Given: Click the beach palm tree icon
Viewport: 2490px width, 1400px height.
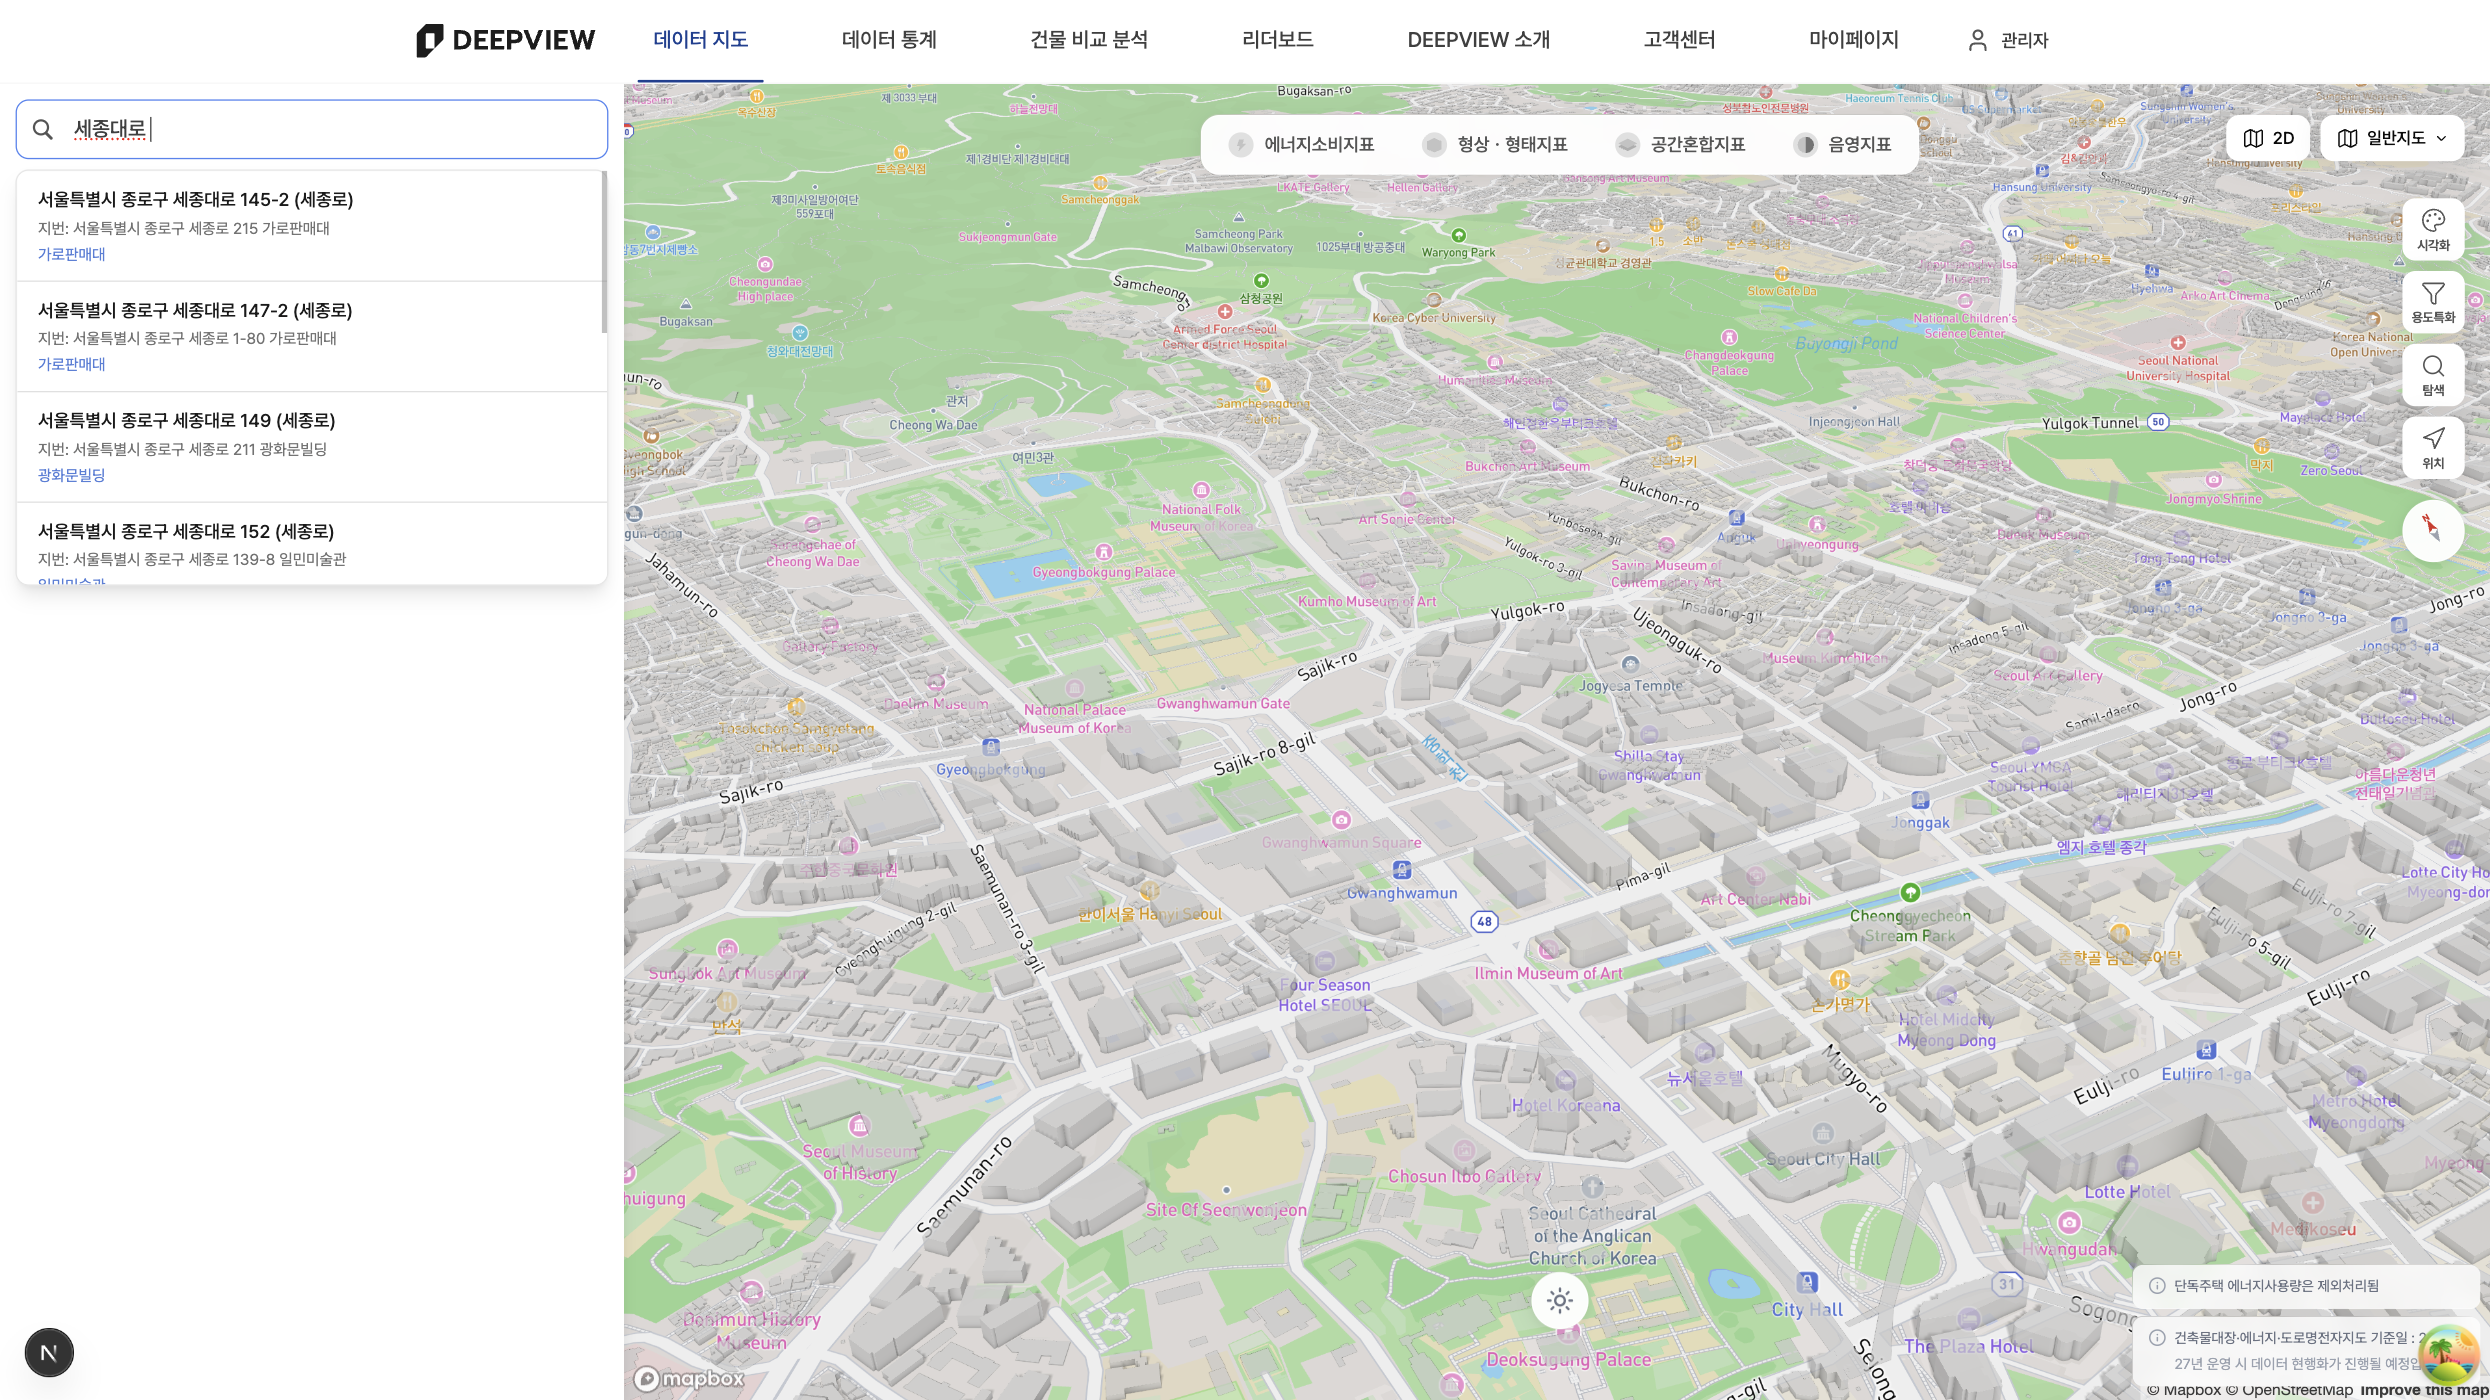Looking at the screenshot, I should pos(2449,1353).
